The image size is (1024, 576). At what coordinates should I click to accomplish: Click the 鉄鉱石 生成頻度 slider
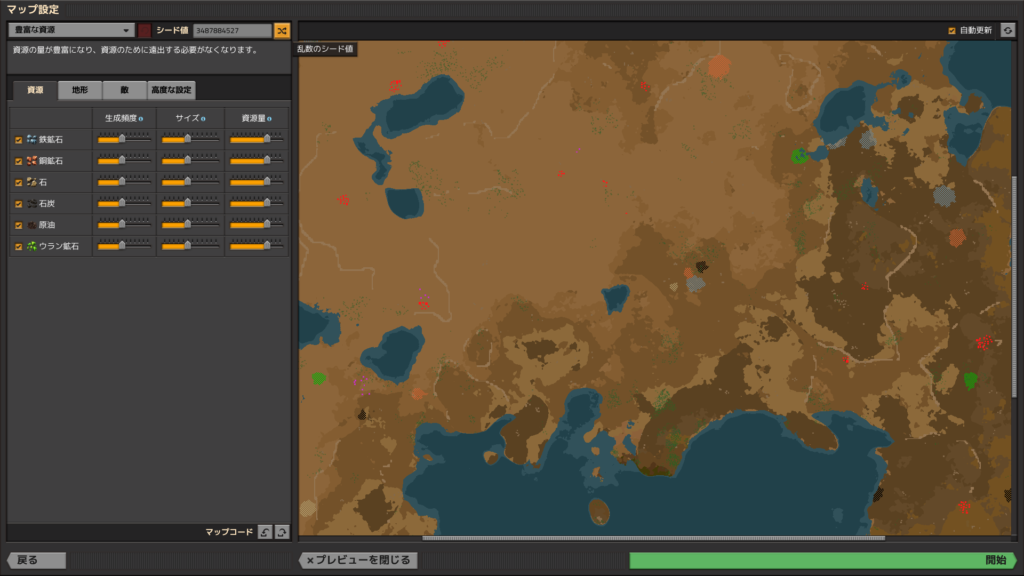coord(124,138)
